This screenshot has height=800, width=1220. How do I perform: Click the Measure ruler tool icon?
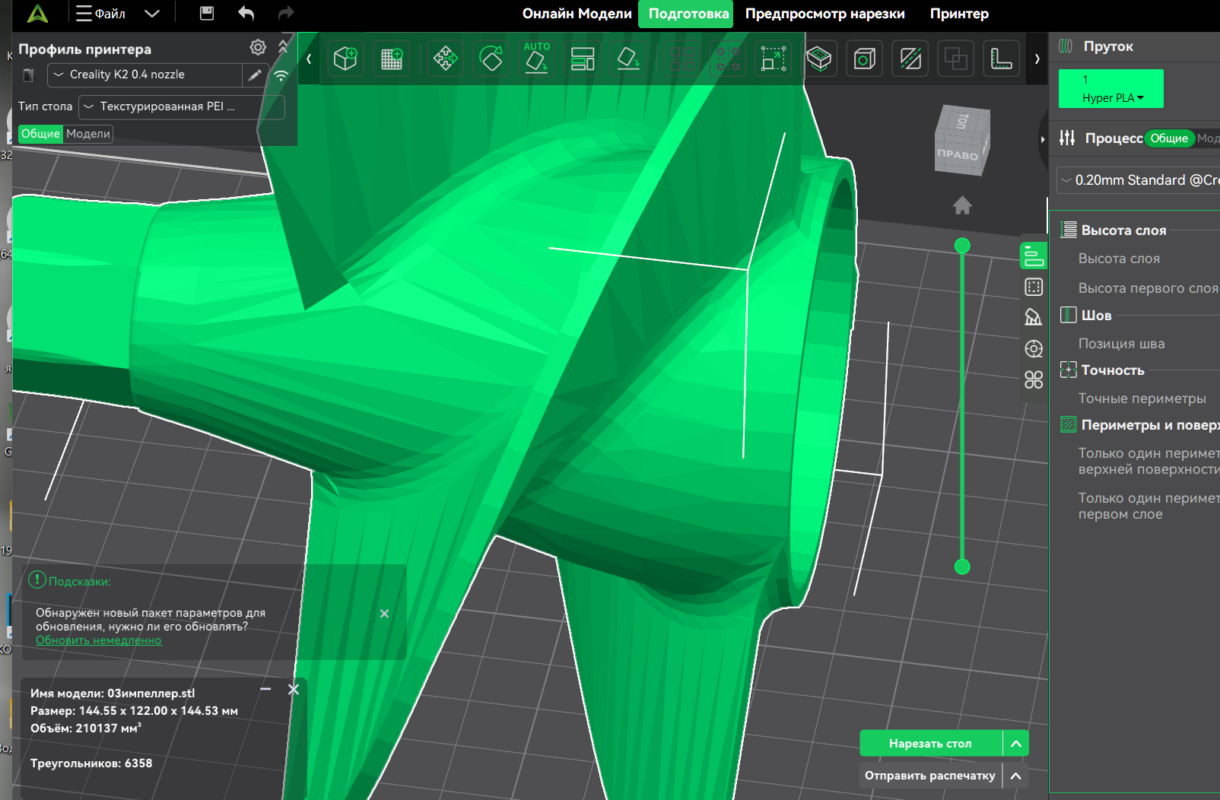coord(999,60)
